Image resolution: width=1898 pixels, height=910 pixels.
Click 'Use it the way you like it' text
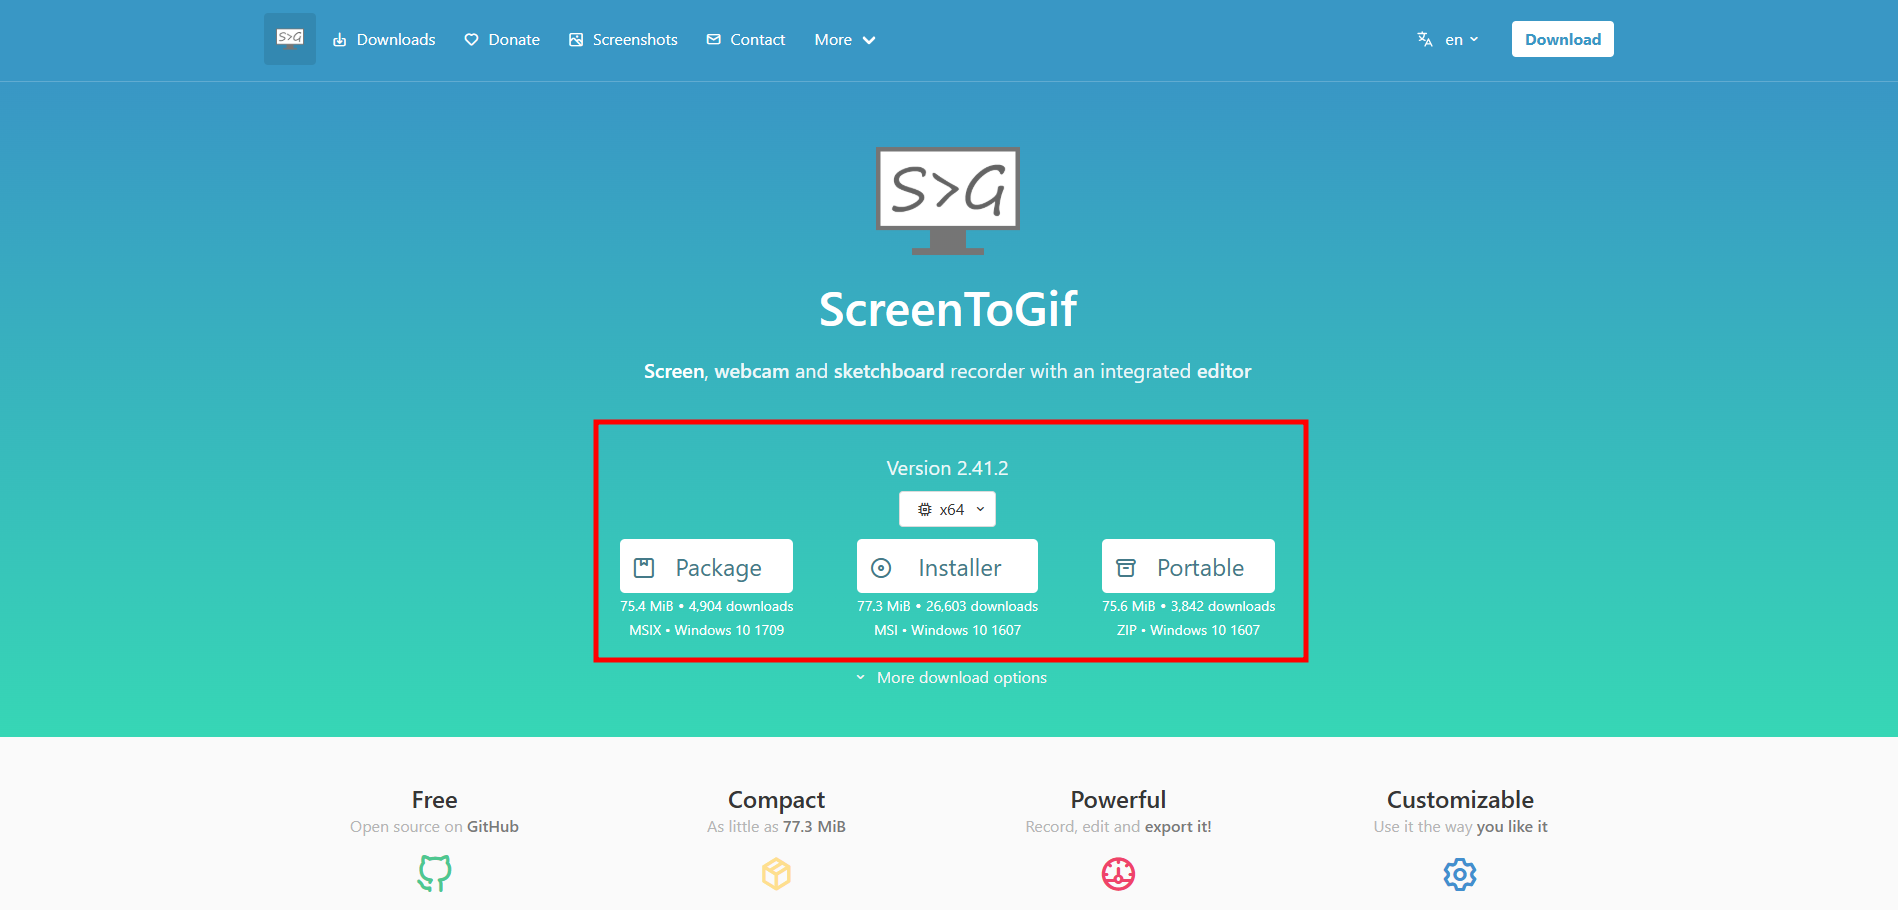point(1460,827)
